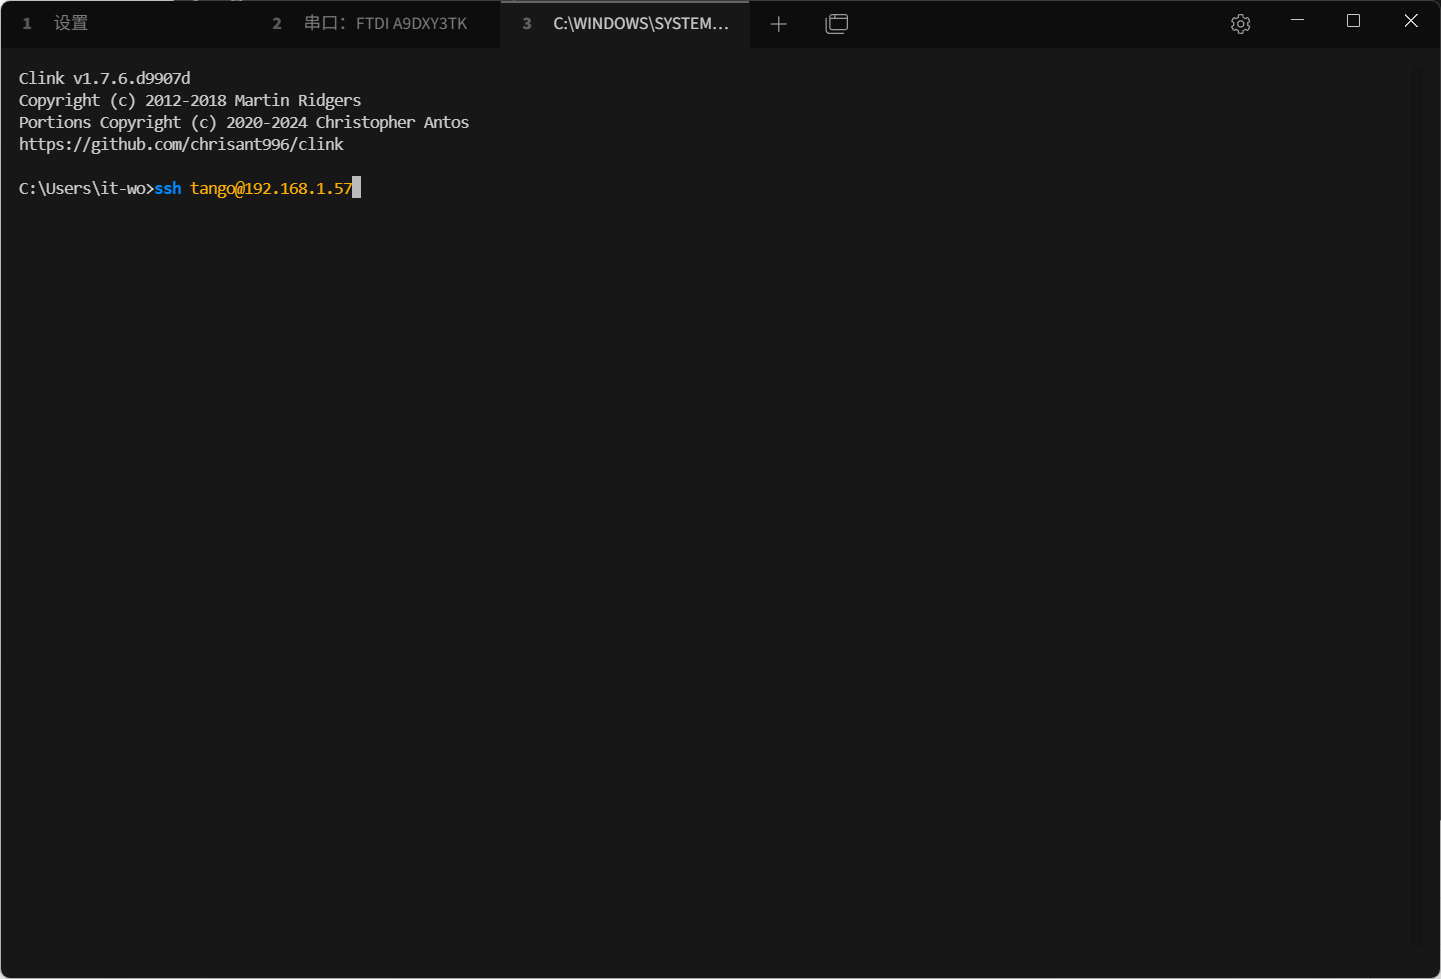The width and height of the screenshot is (1441, 979).
Task: Click the Martin Ridgers copyright line
Action: [190, 100]
